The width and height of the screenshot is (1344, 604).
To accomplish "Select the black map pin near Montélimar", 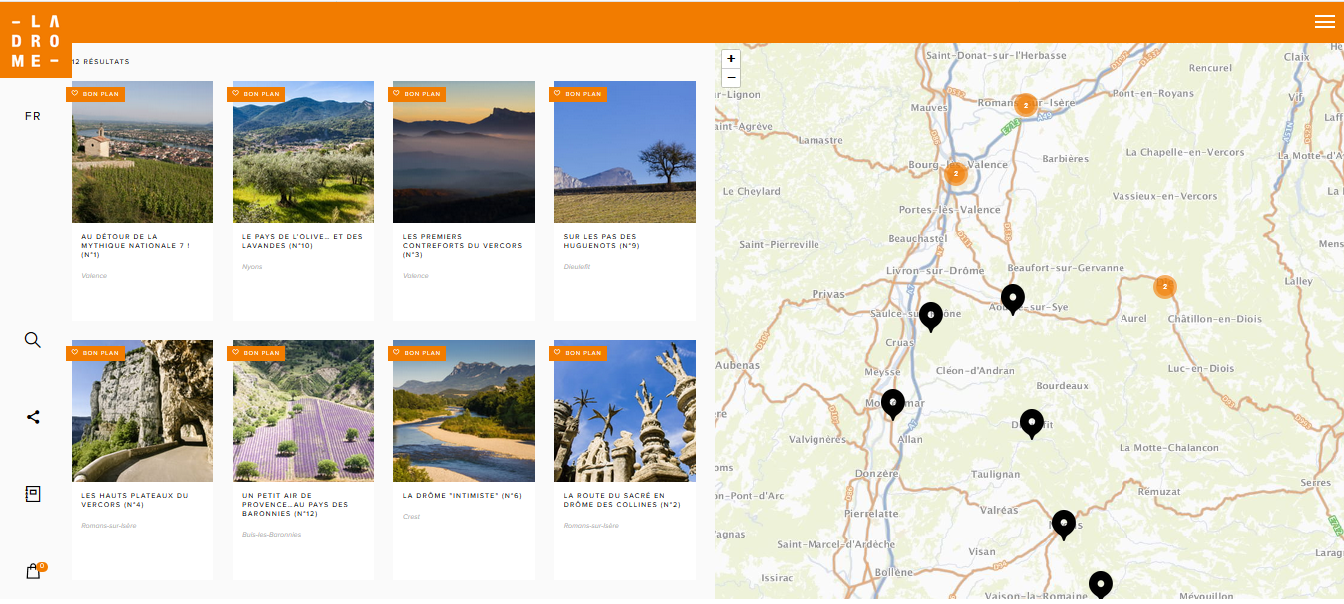I will click(x=893, y=404).
